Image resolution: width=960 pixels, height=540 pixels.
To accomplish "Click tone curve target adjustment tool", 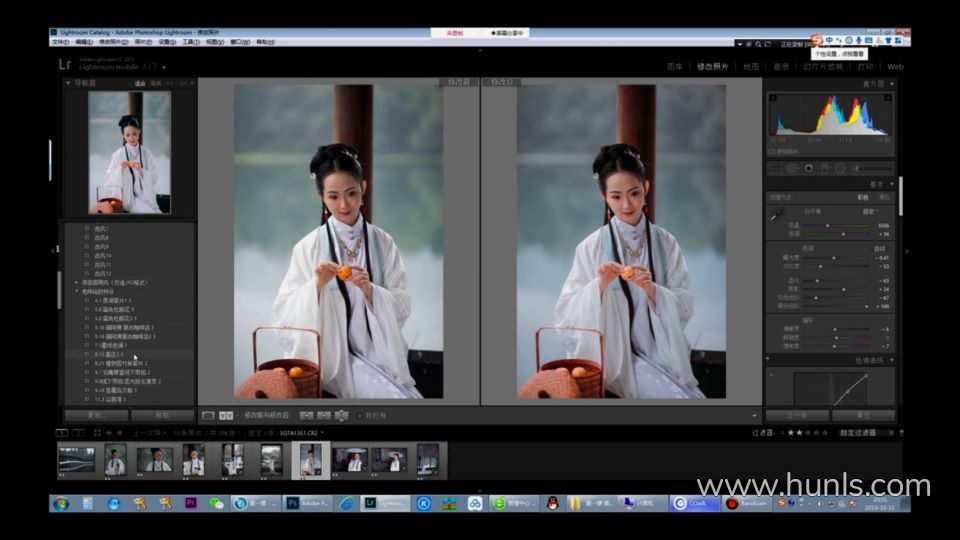I will tap(771, 374).
